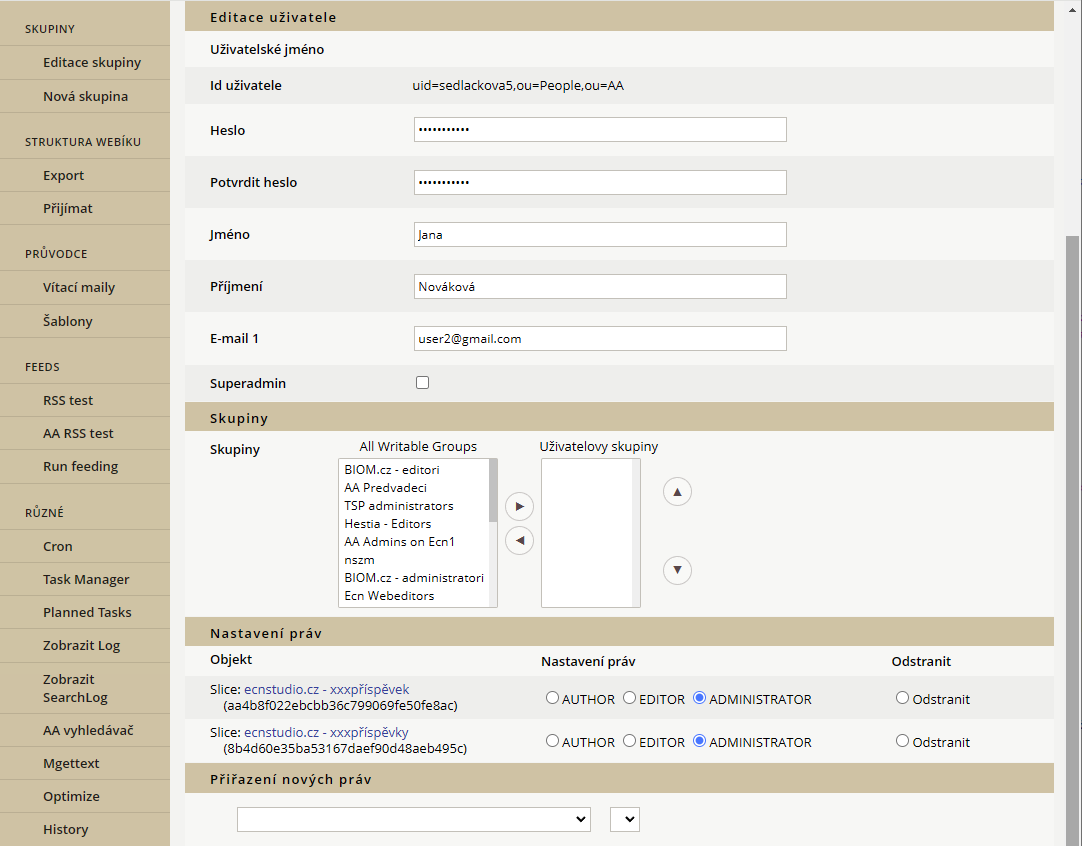Focus the Příjmení text field
Screen dimensions: 1082x846
pos(600,287)
